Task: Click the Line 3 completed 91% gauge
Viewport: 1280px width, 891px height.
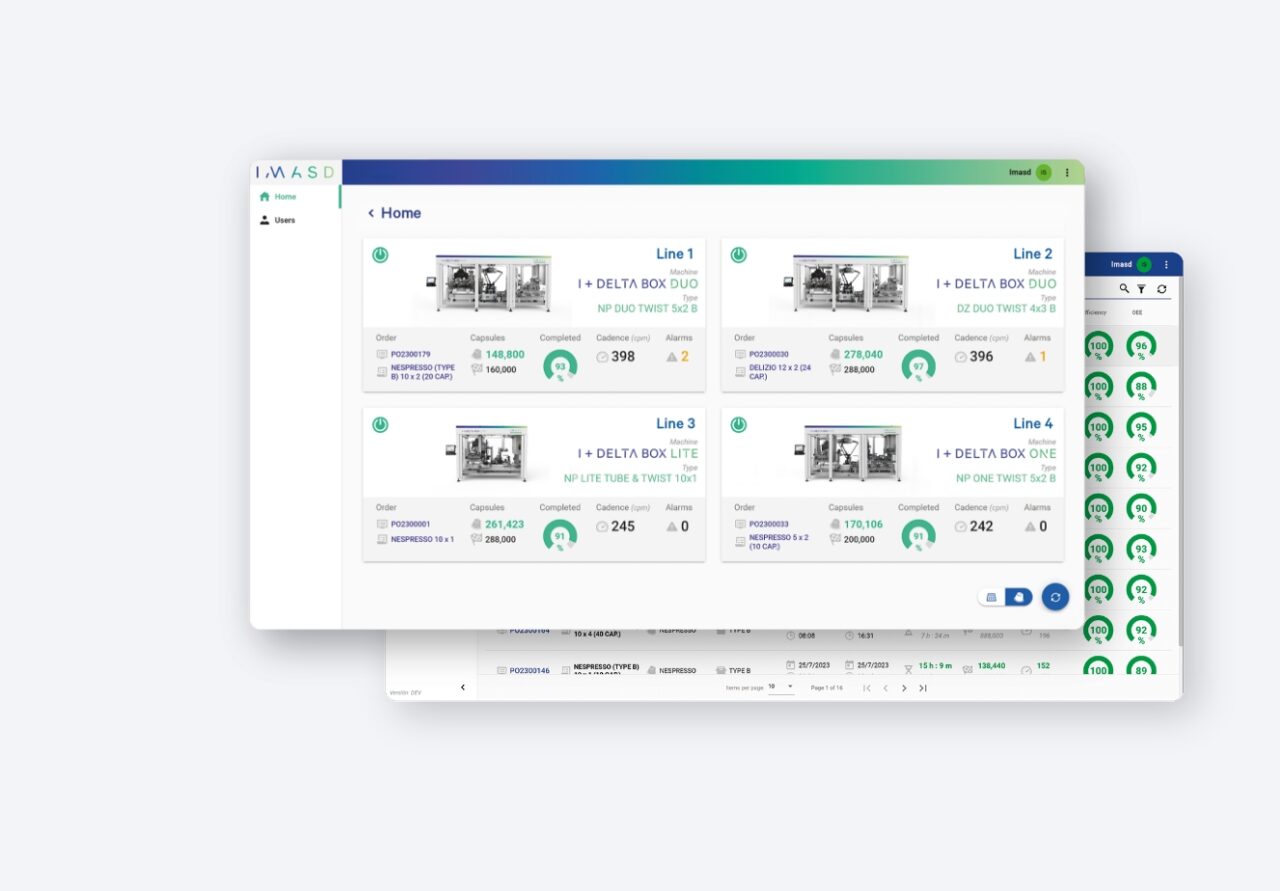Action: click(560, 536)
